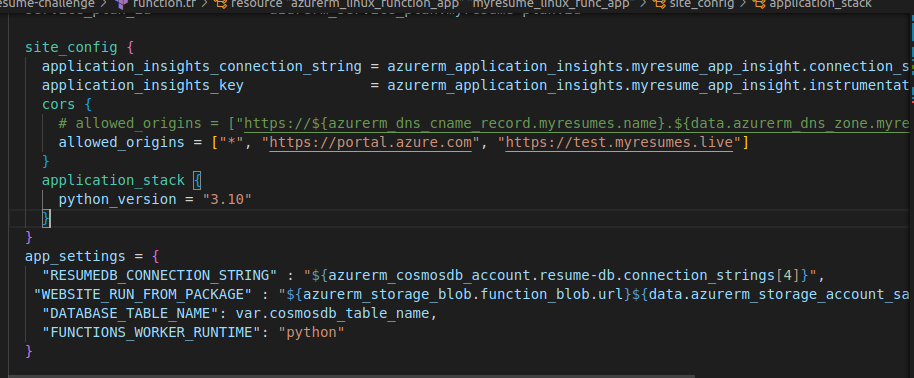Click the chevron before application_stack breadcrumb
The height and width of the screenshot is (378, 914).
(x=743, y=4)
